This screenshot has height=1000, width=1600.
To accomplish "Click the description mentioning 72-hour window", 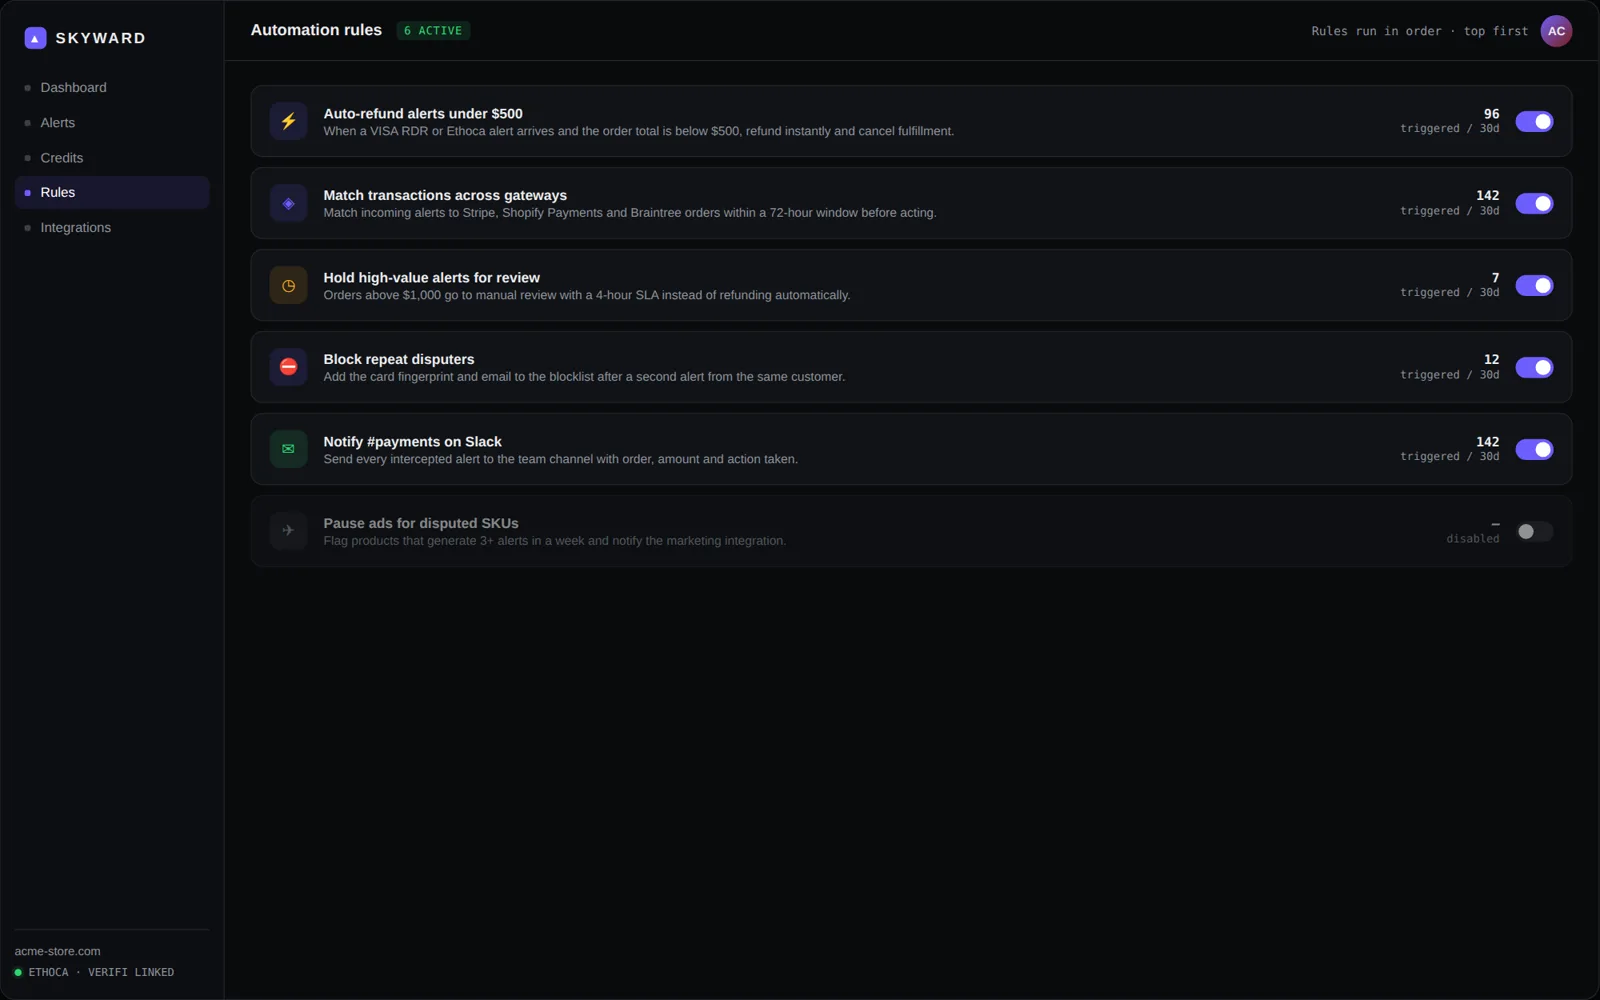I will 630,213.
